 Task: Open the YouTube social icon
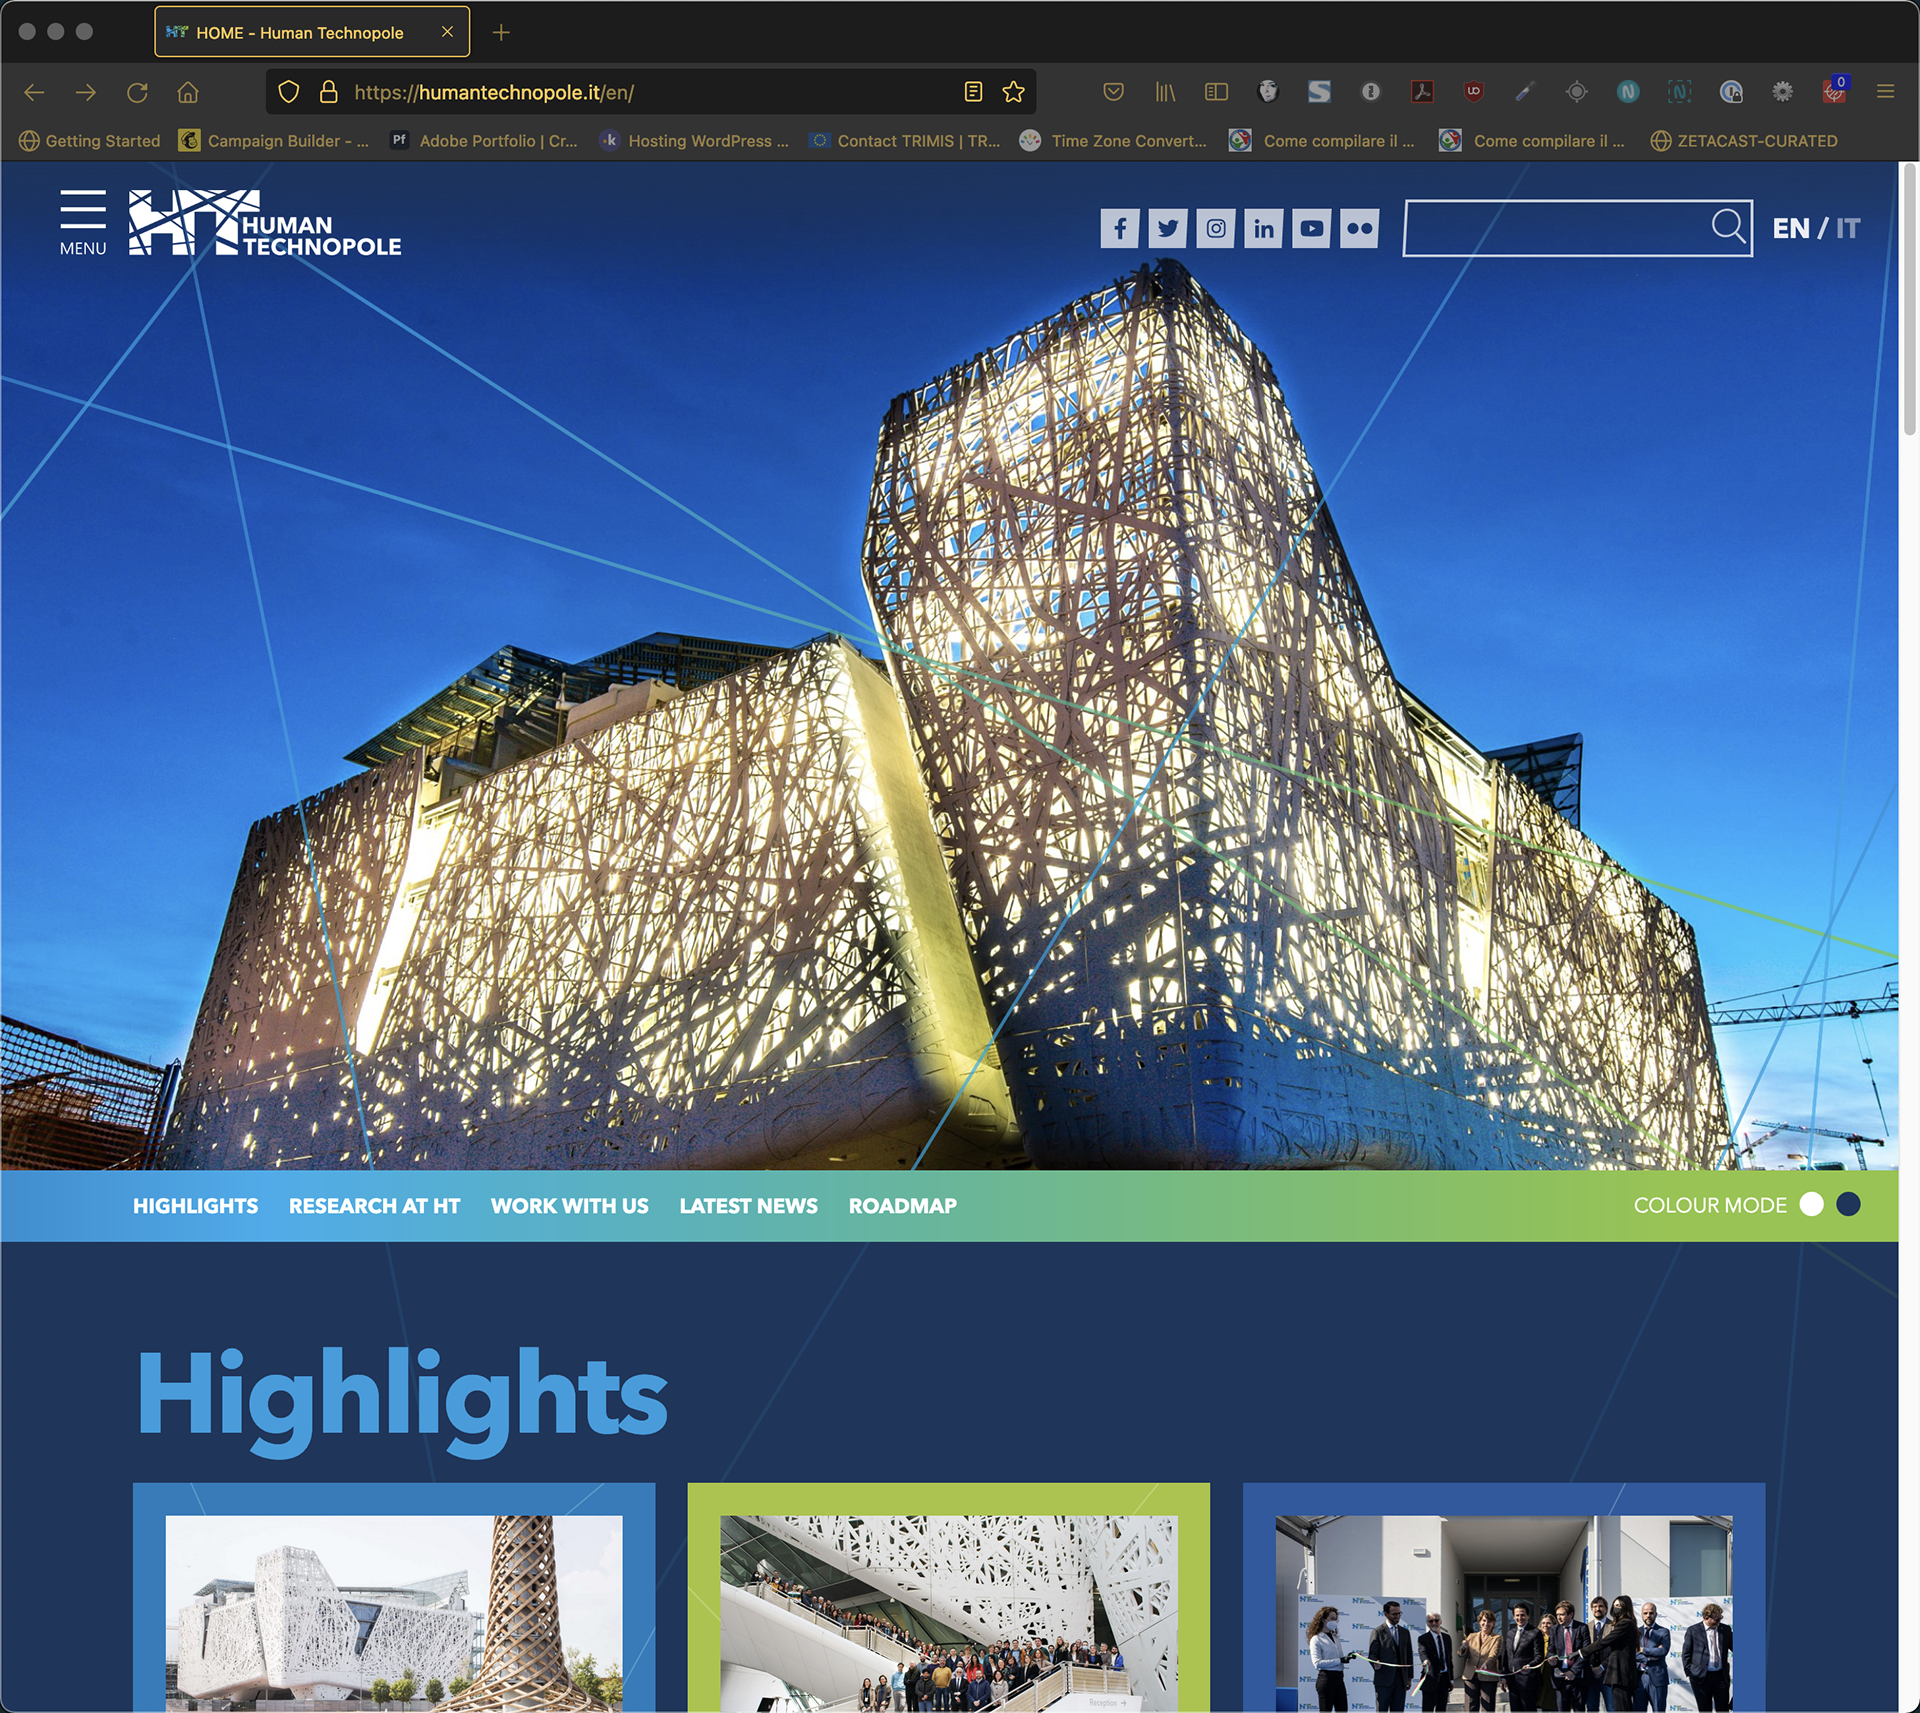point(1311,228)
